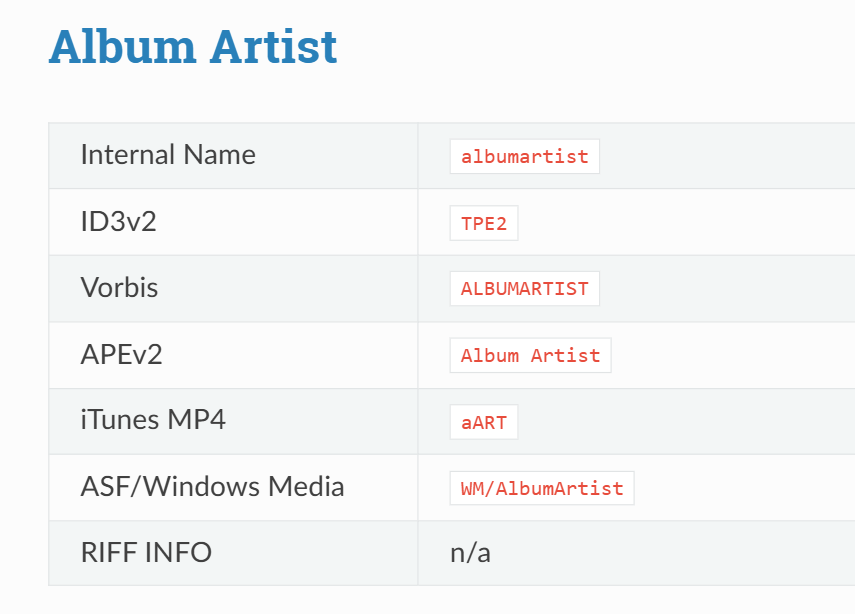Click the iTunes MP4 row label

(153, 420)
